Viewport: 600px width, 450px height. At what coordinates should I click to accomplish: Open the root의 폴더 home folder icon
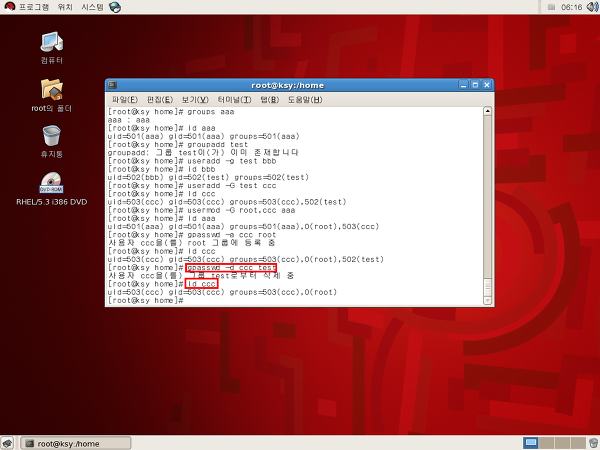click(x=52, y=95)
